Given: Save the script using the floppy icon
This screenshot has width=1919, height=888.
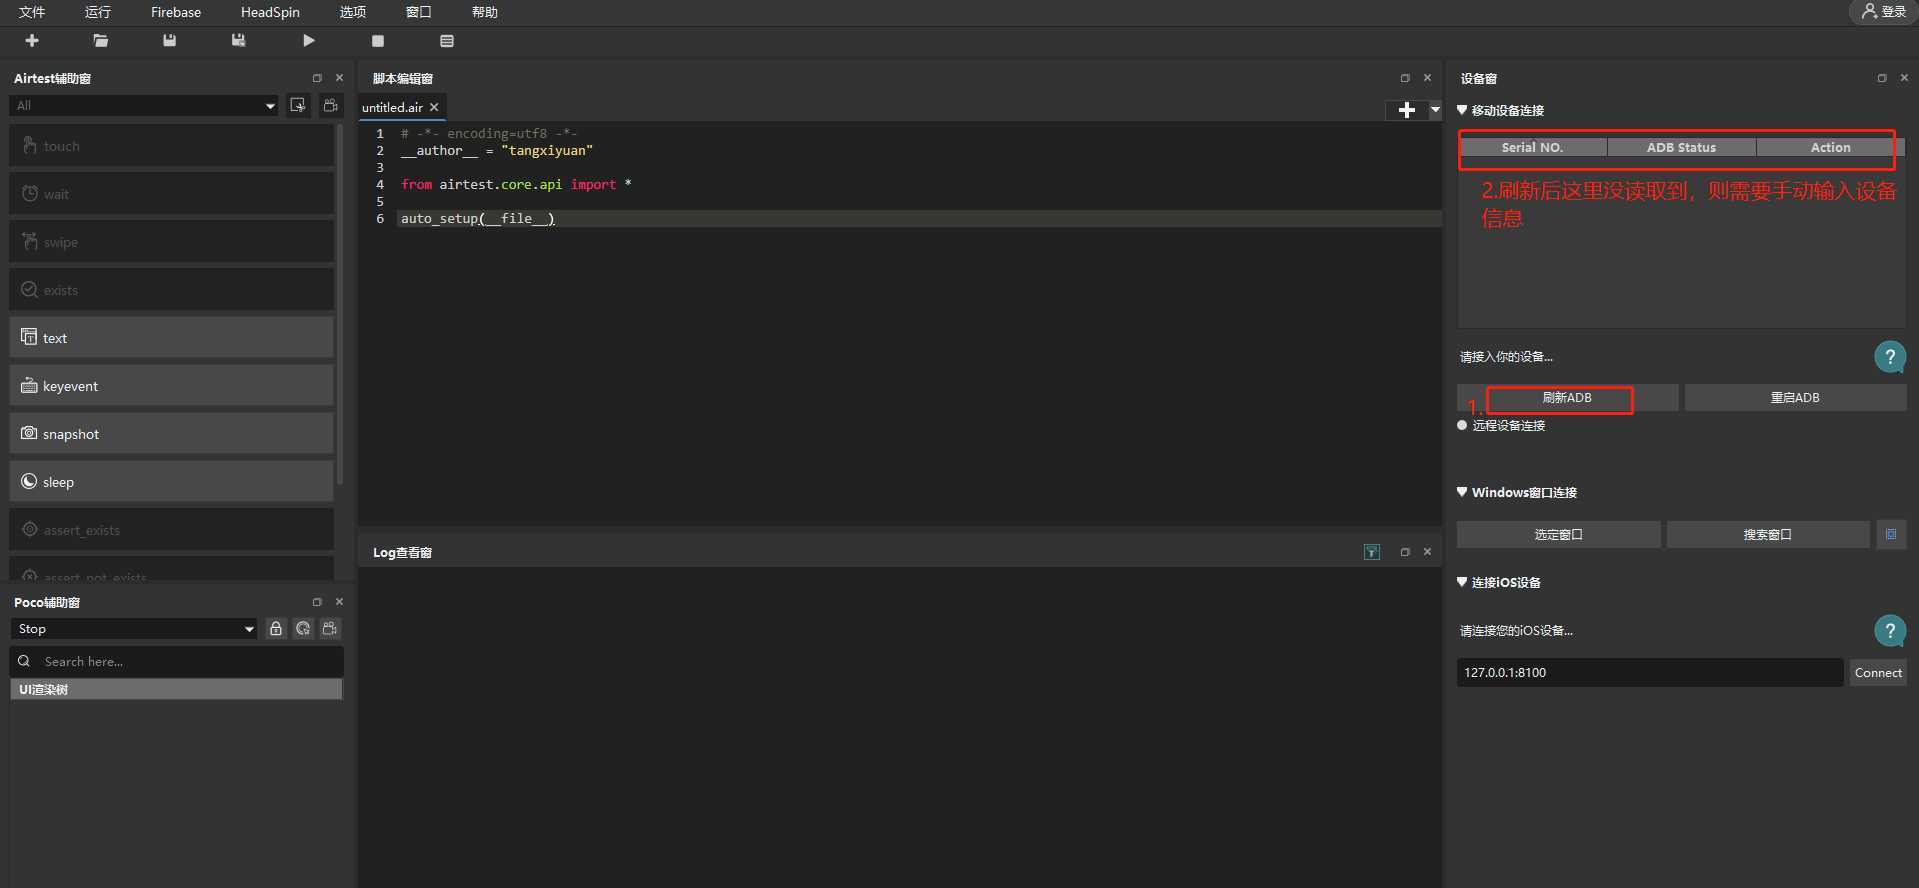Looking at the screenshot, I should [x=169, y=41].
